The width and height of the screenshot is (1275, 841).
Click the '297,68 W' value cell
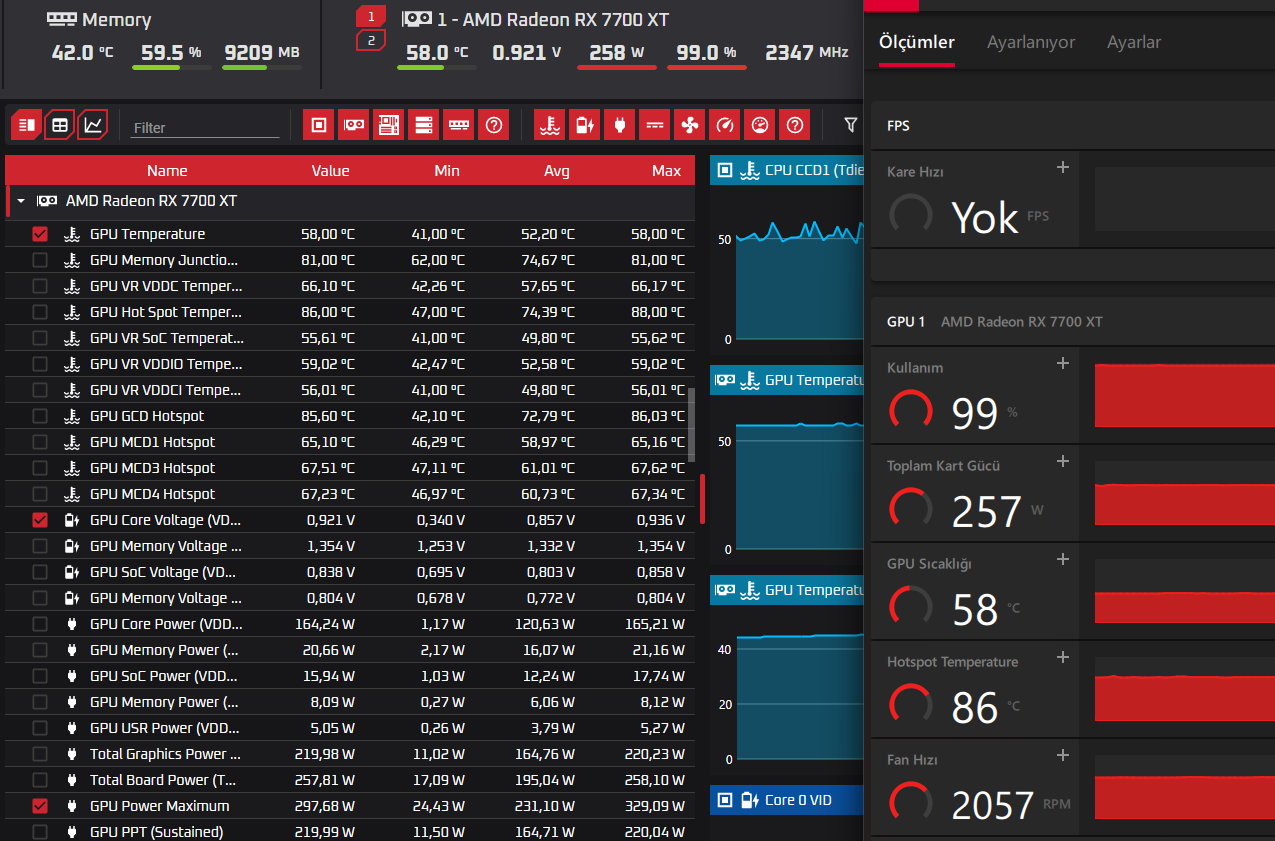(x=327, y=806)
